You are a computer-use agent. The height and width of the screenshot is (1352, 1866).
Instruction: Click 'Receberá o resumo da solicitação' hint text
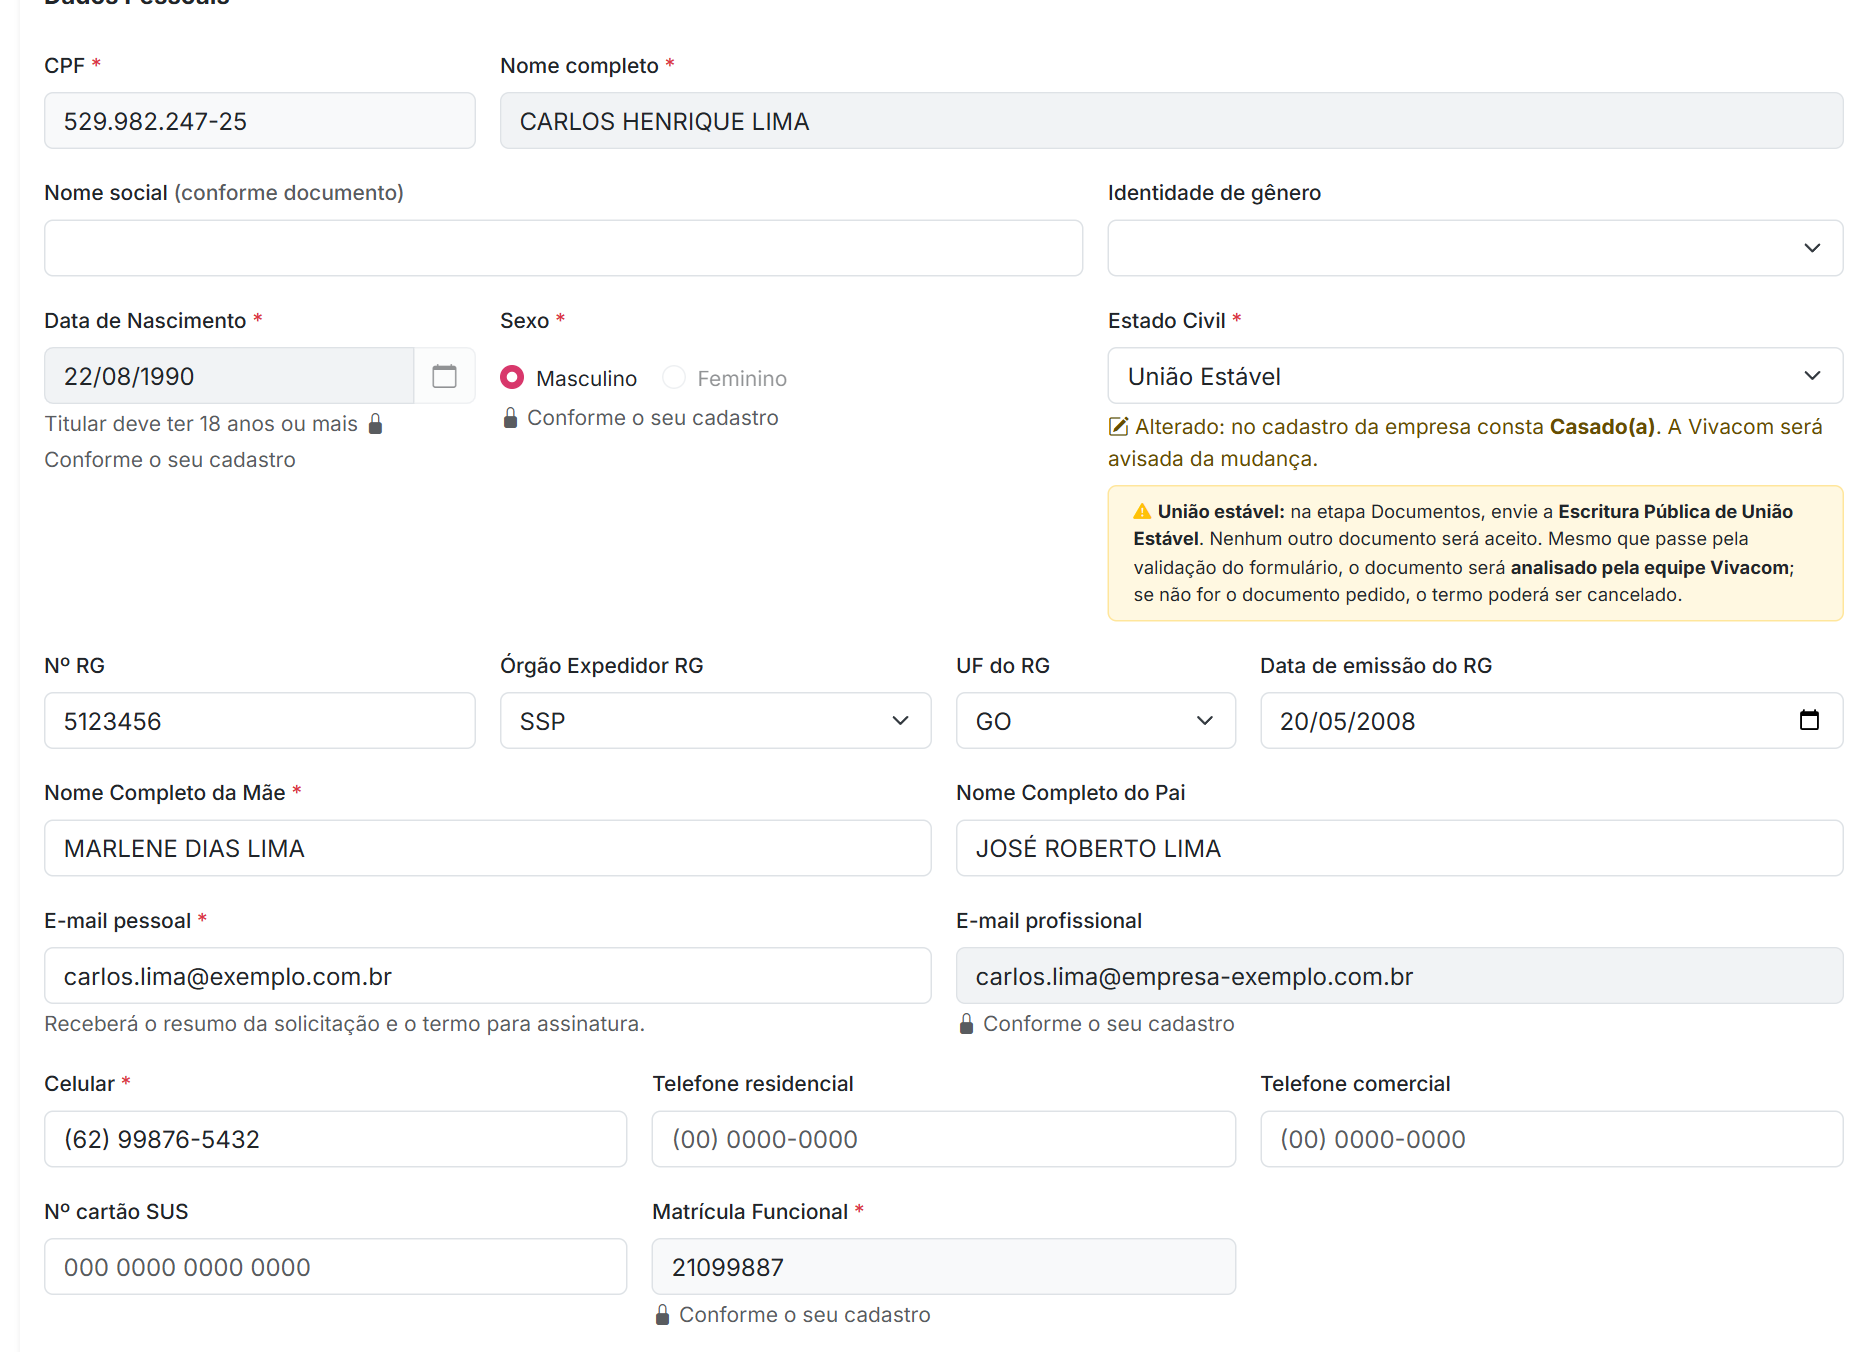[344, 1024]
